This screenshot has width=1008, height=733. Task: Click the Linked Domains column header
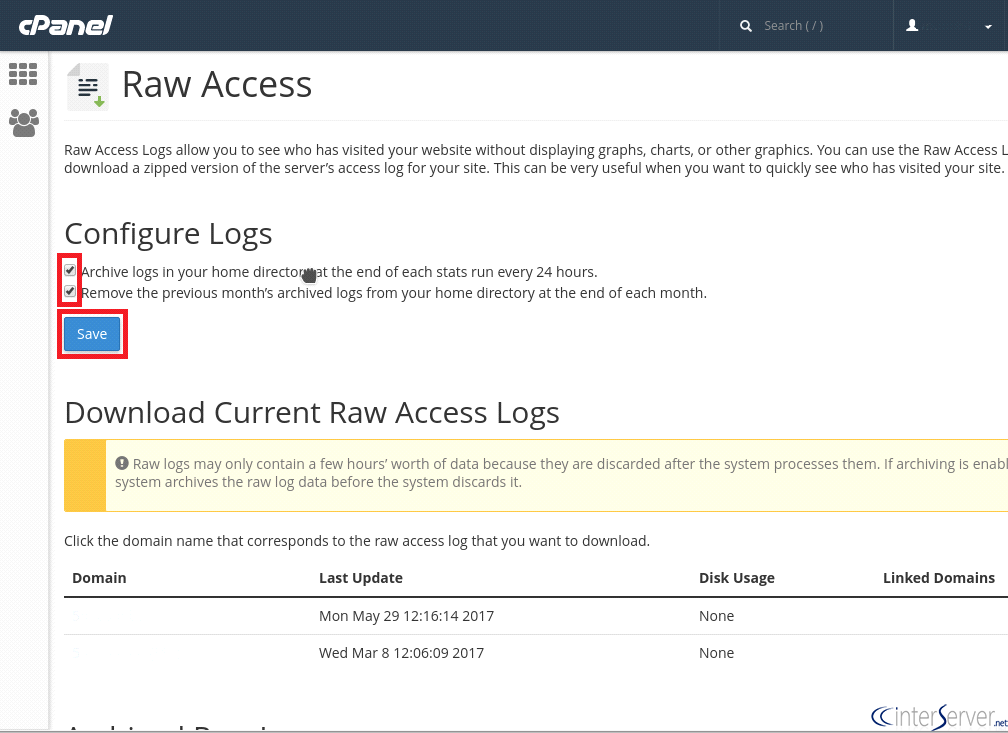939,577
